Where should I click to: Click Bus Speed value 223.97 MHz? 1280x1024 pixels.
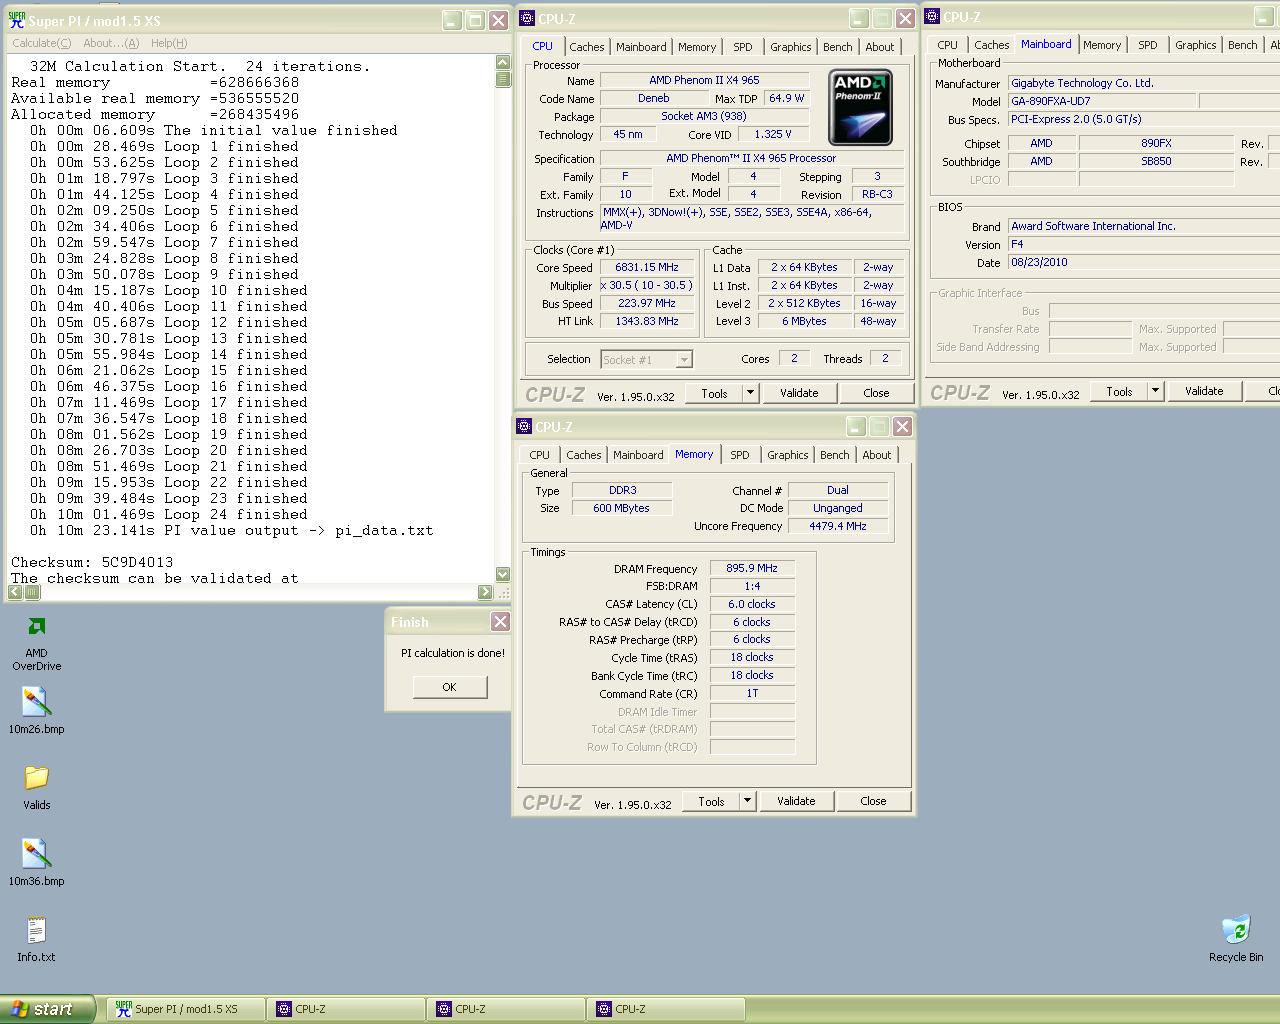click(x=647, y=303)
